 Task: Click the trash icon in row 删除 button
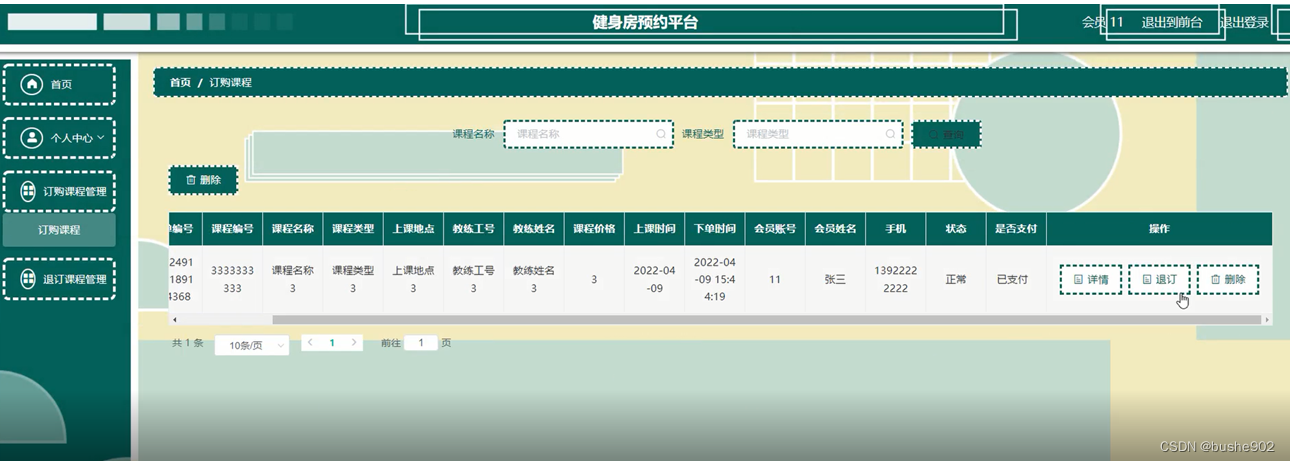click(1215, 280)
